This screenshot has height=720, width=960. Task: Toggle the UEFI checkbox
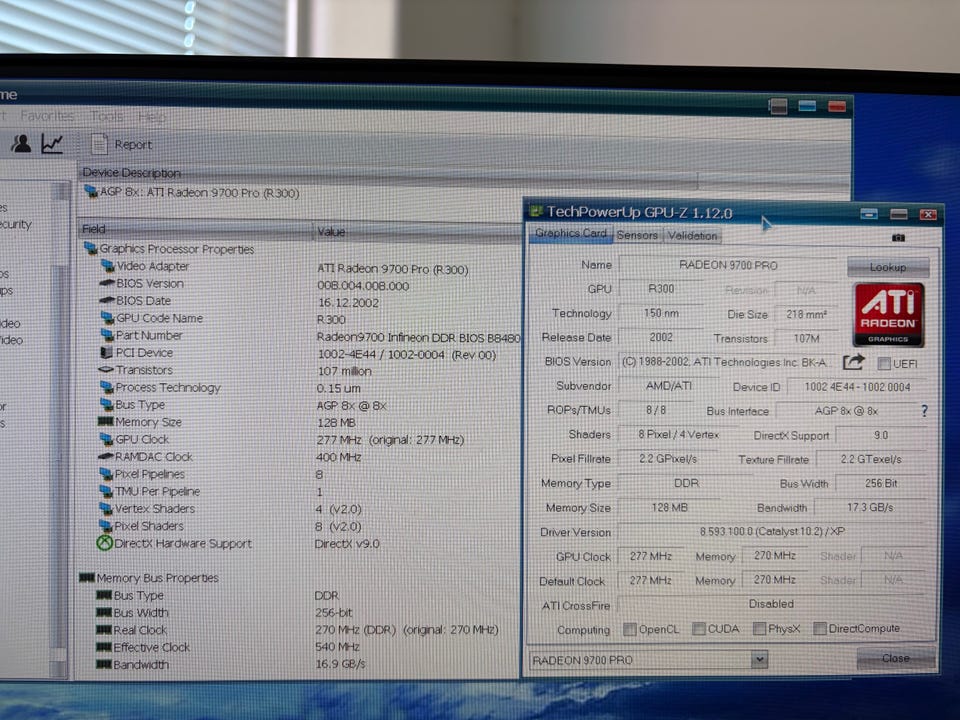[x=884, y=364]
